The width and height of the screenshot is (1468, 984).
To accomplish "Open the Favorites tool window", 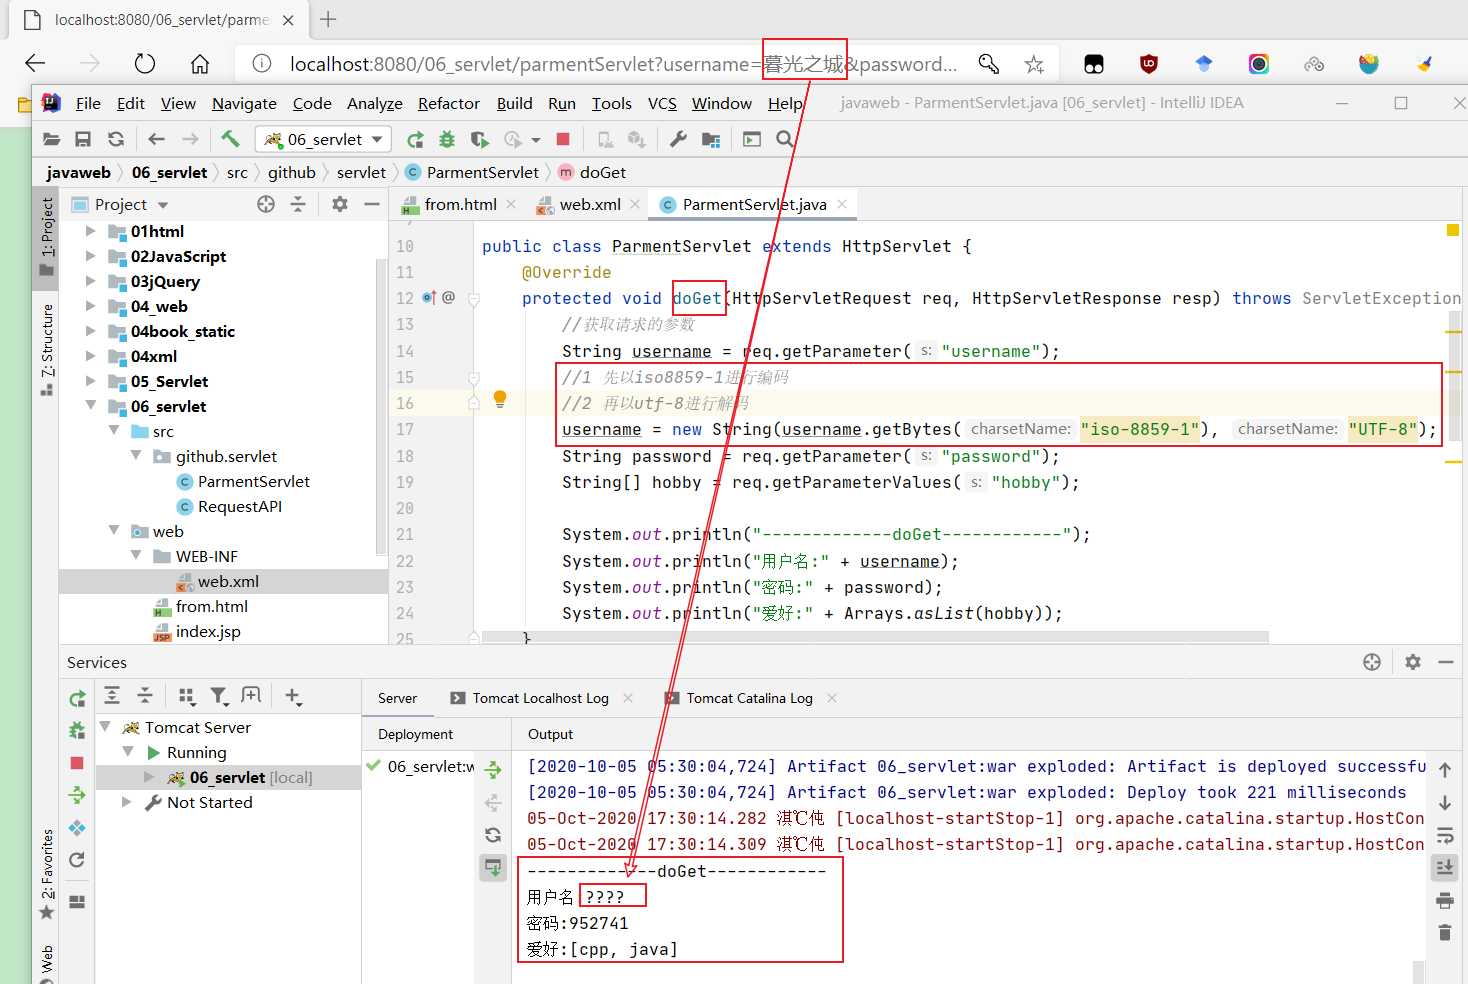I will [x=46, y=875].
